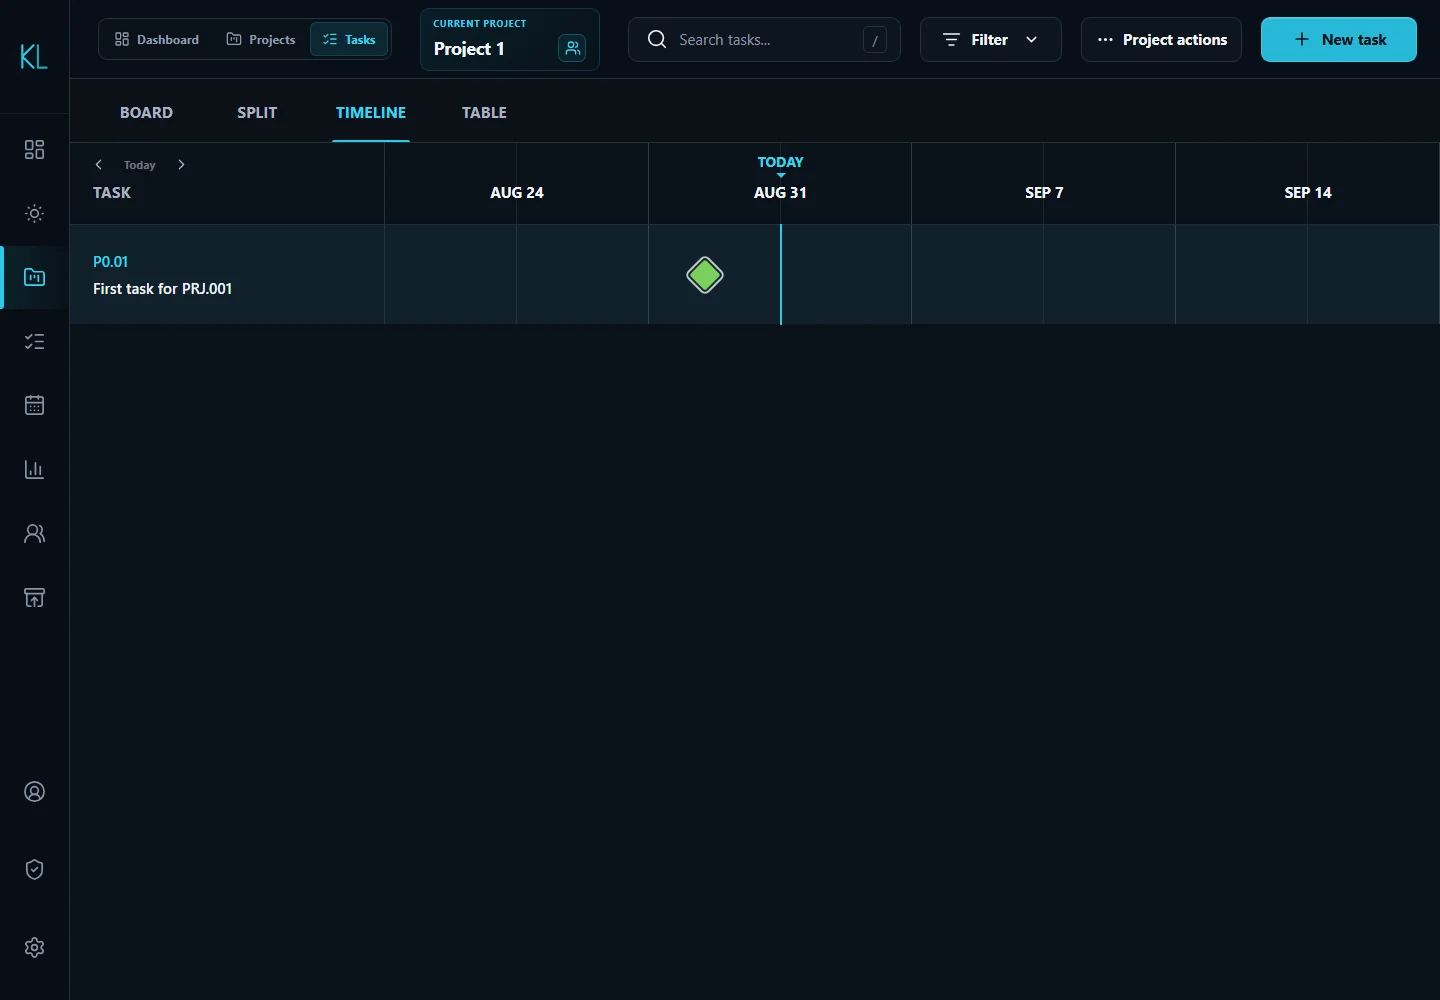Open the user profile icon in sidebar
Image resolution: width=1440 pixels, height=1000 pixels.
34,791
